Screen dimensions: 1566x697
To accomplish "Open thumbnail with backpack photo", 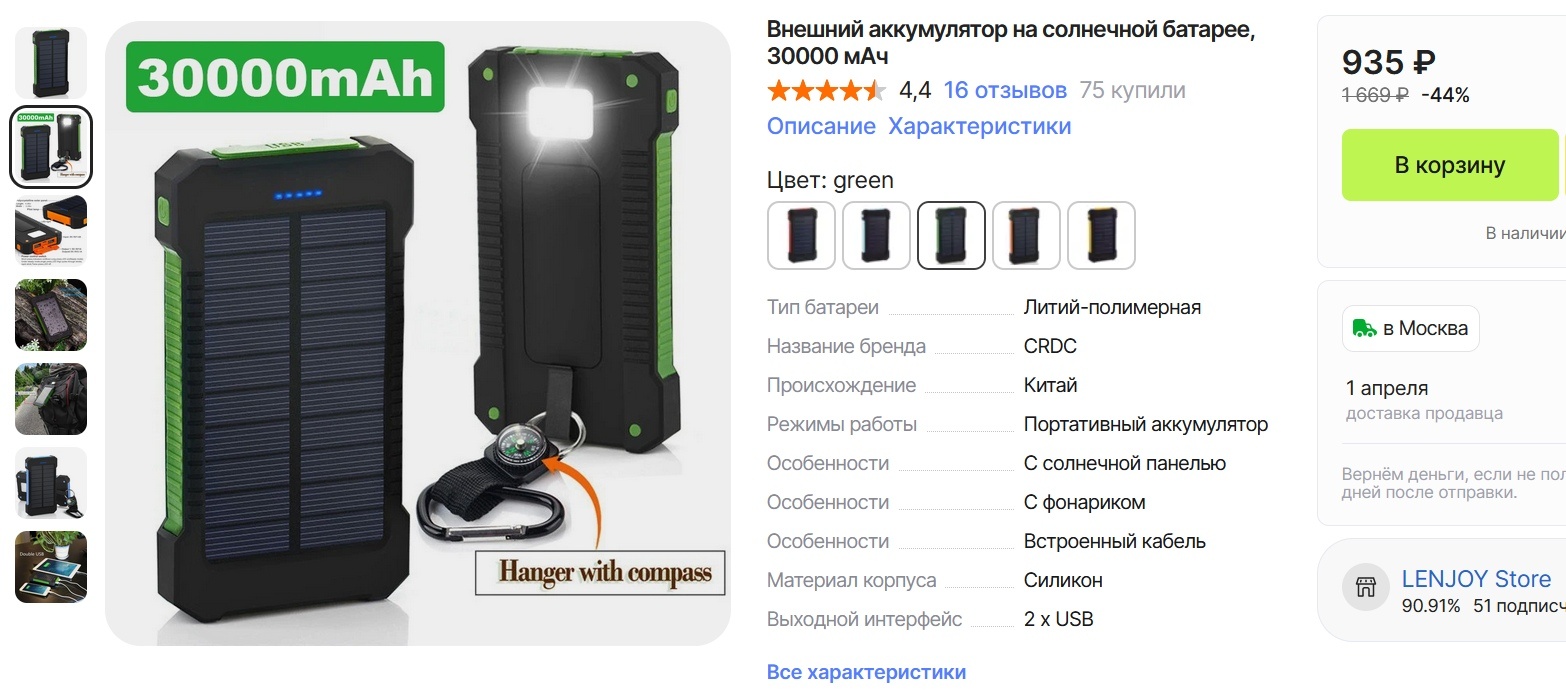I will [x=51, y=398].
